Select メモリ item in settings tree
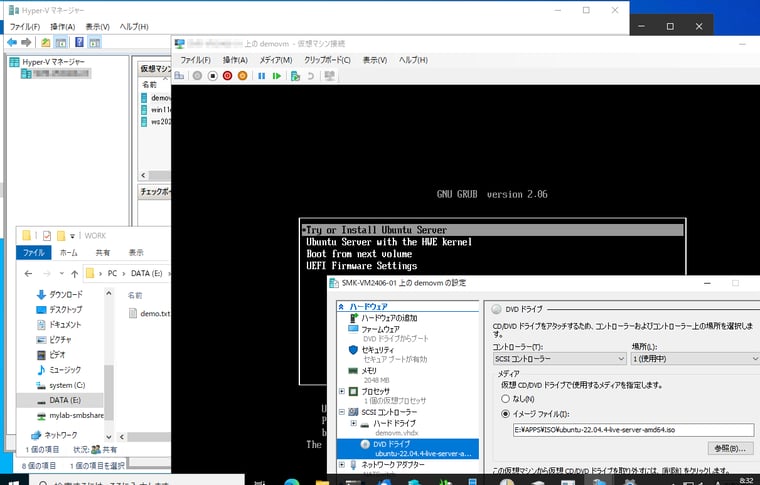This screenshot has width=760, height=485. click(369, 371)
